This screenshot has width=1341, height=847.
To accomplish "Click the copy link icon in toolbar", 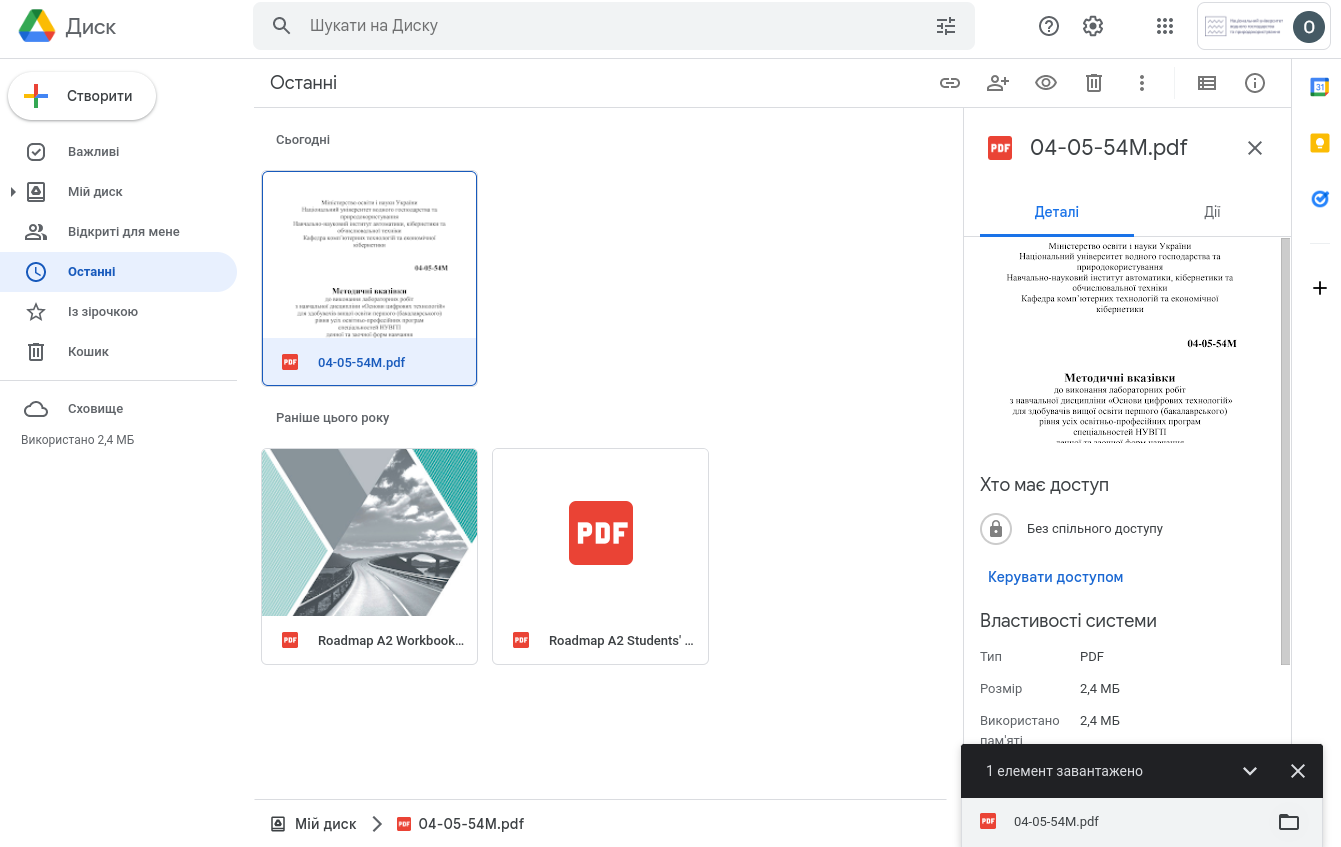I will (949, 83).
